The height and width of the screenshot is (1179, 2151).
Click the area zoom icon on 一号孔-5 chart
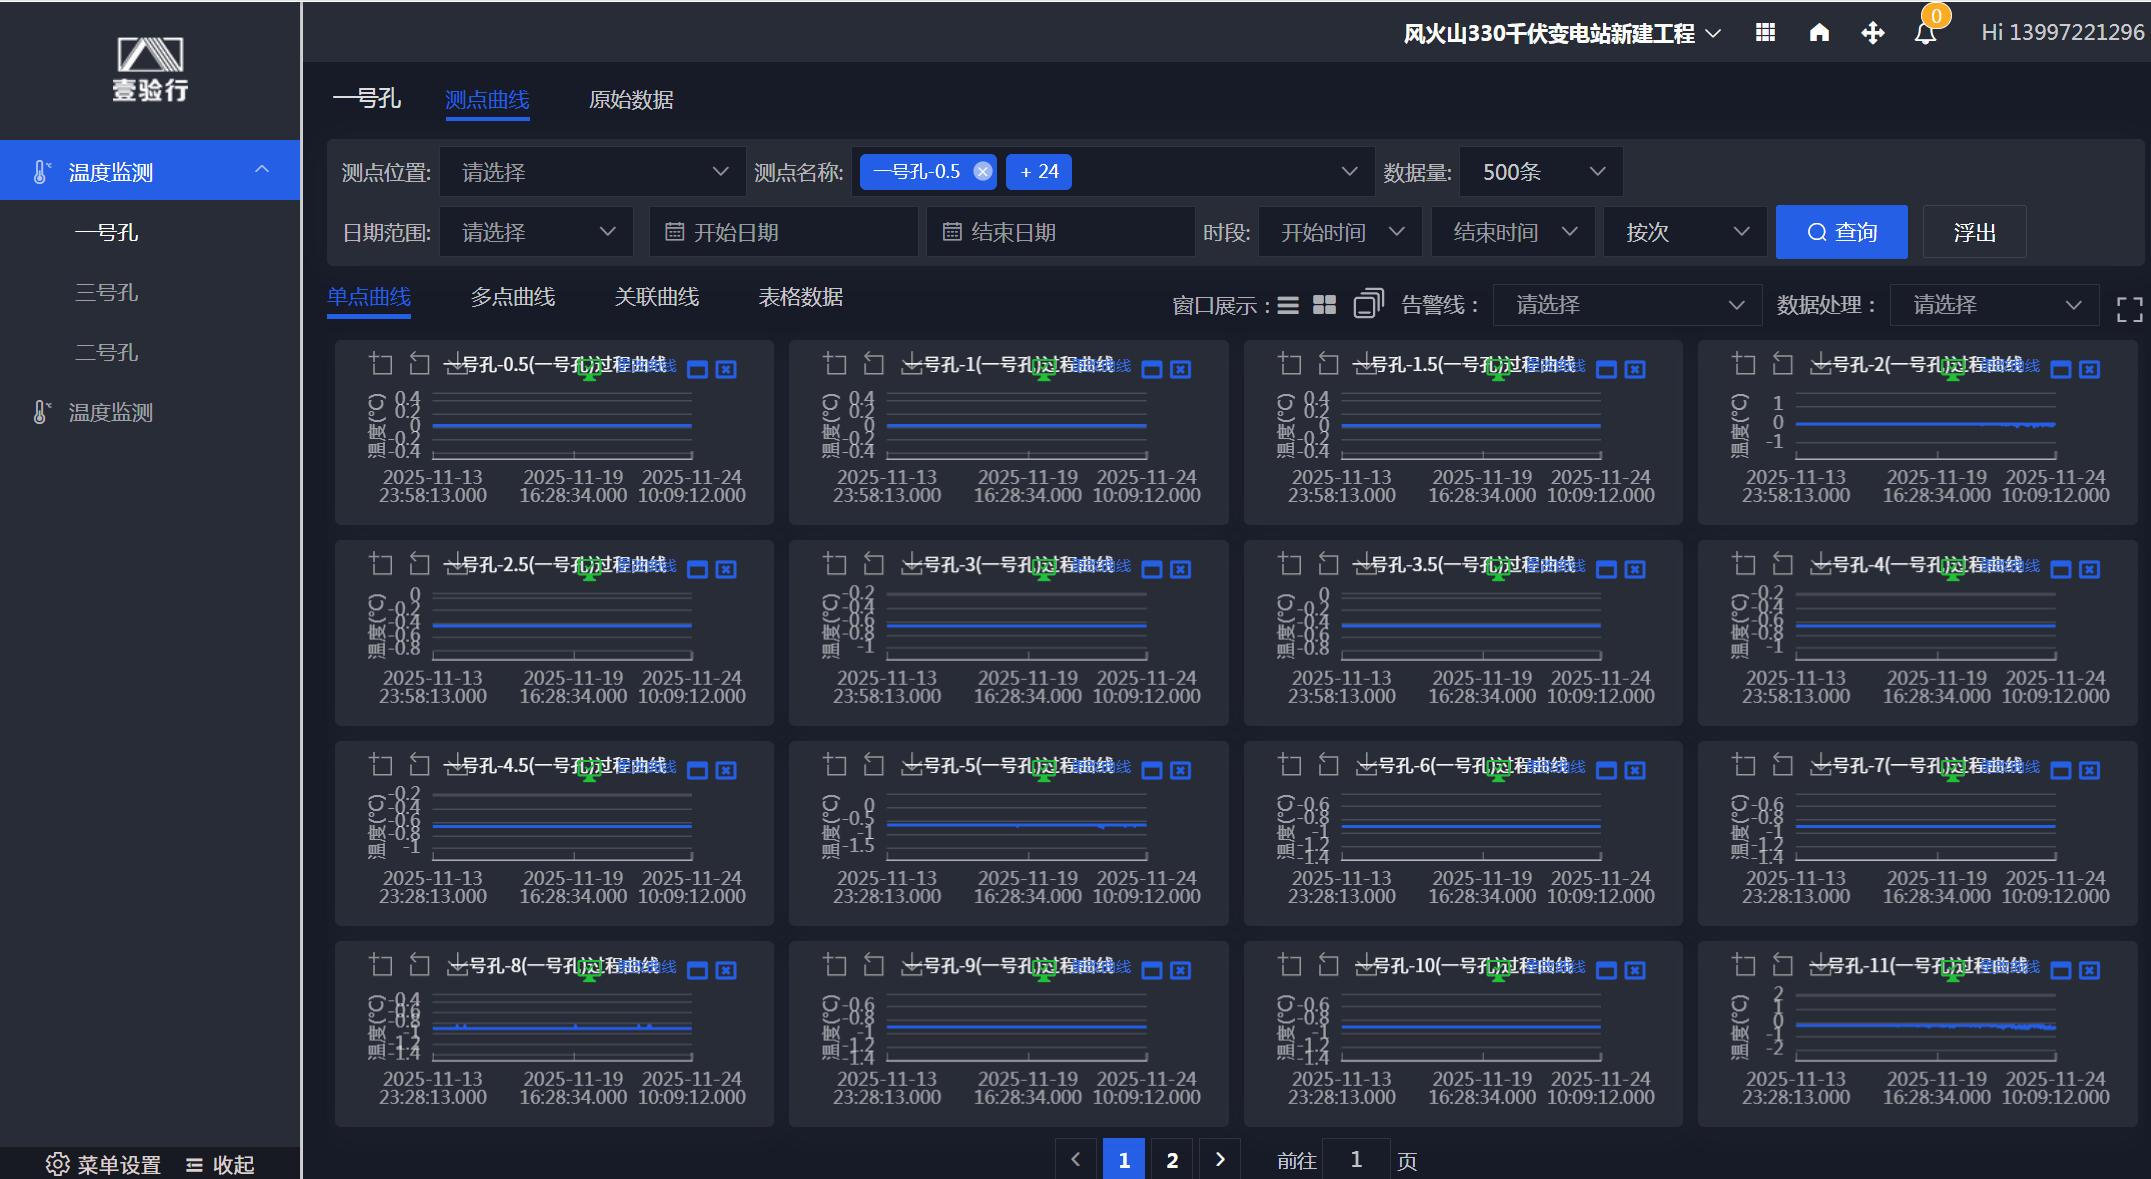835,766
